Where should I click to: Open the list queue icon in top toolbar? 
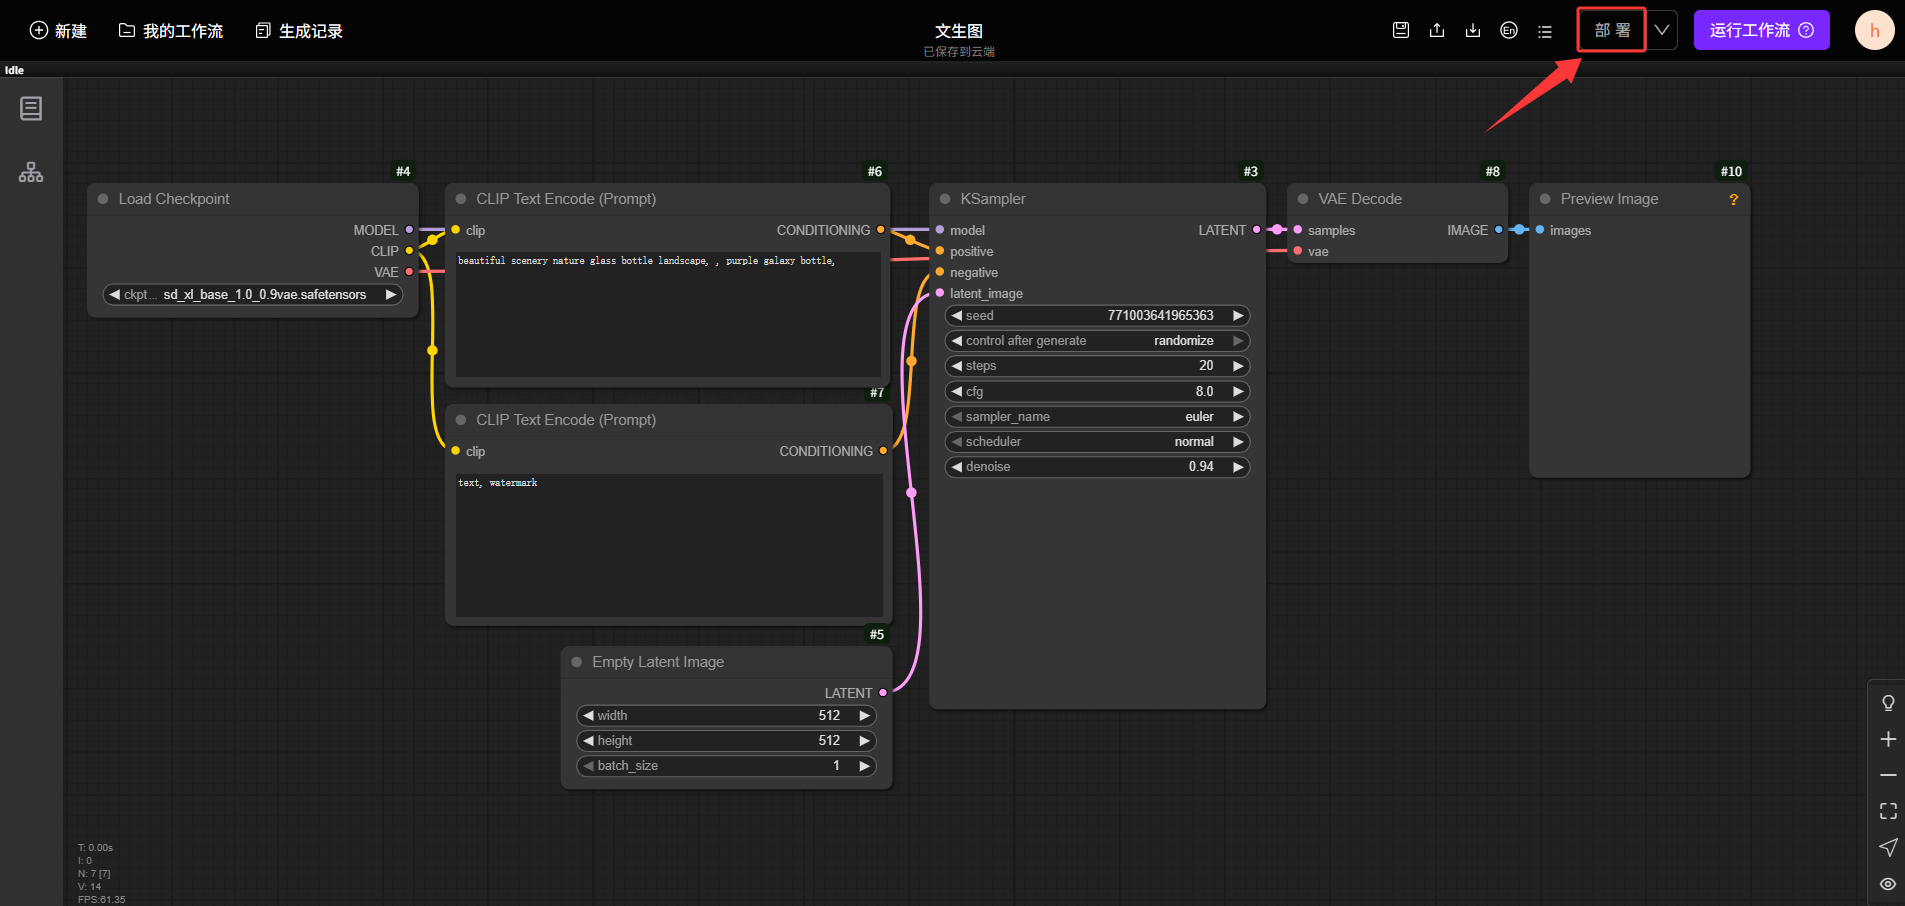(1545, 31)
